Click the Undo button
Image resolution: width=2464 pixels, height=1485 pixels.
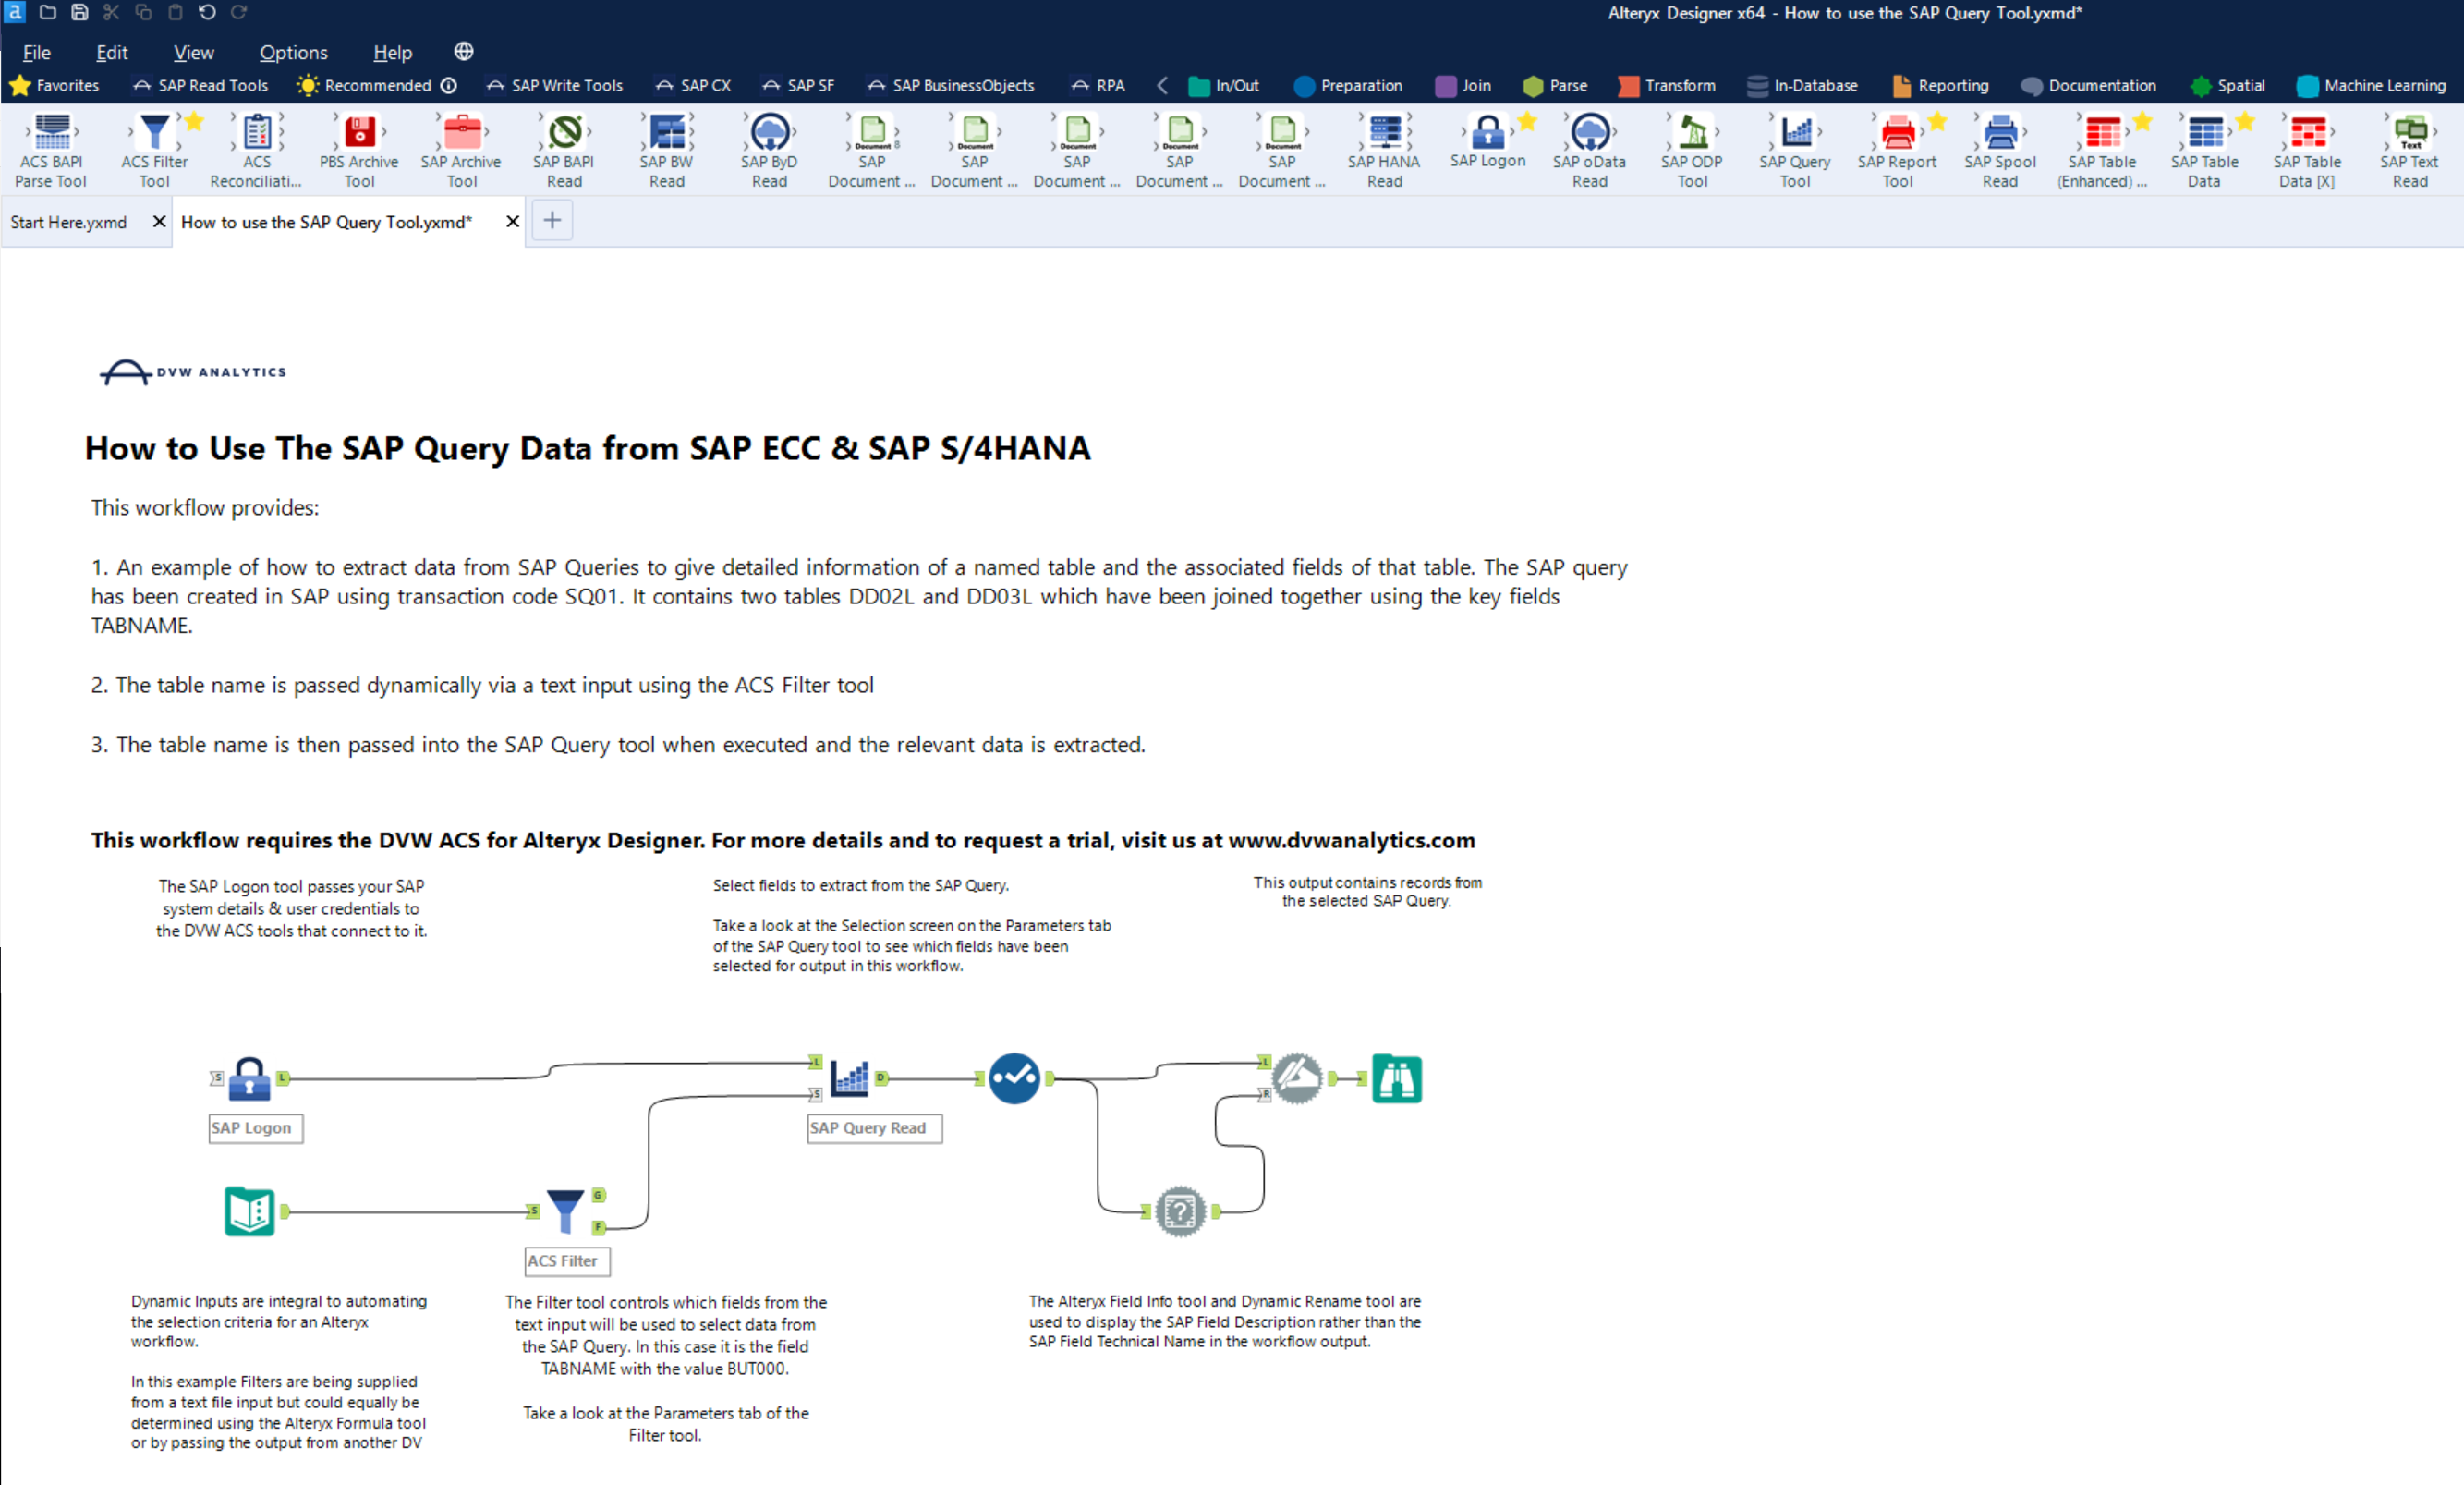(207, 12)
